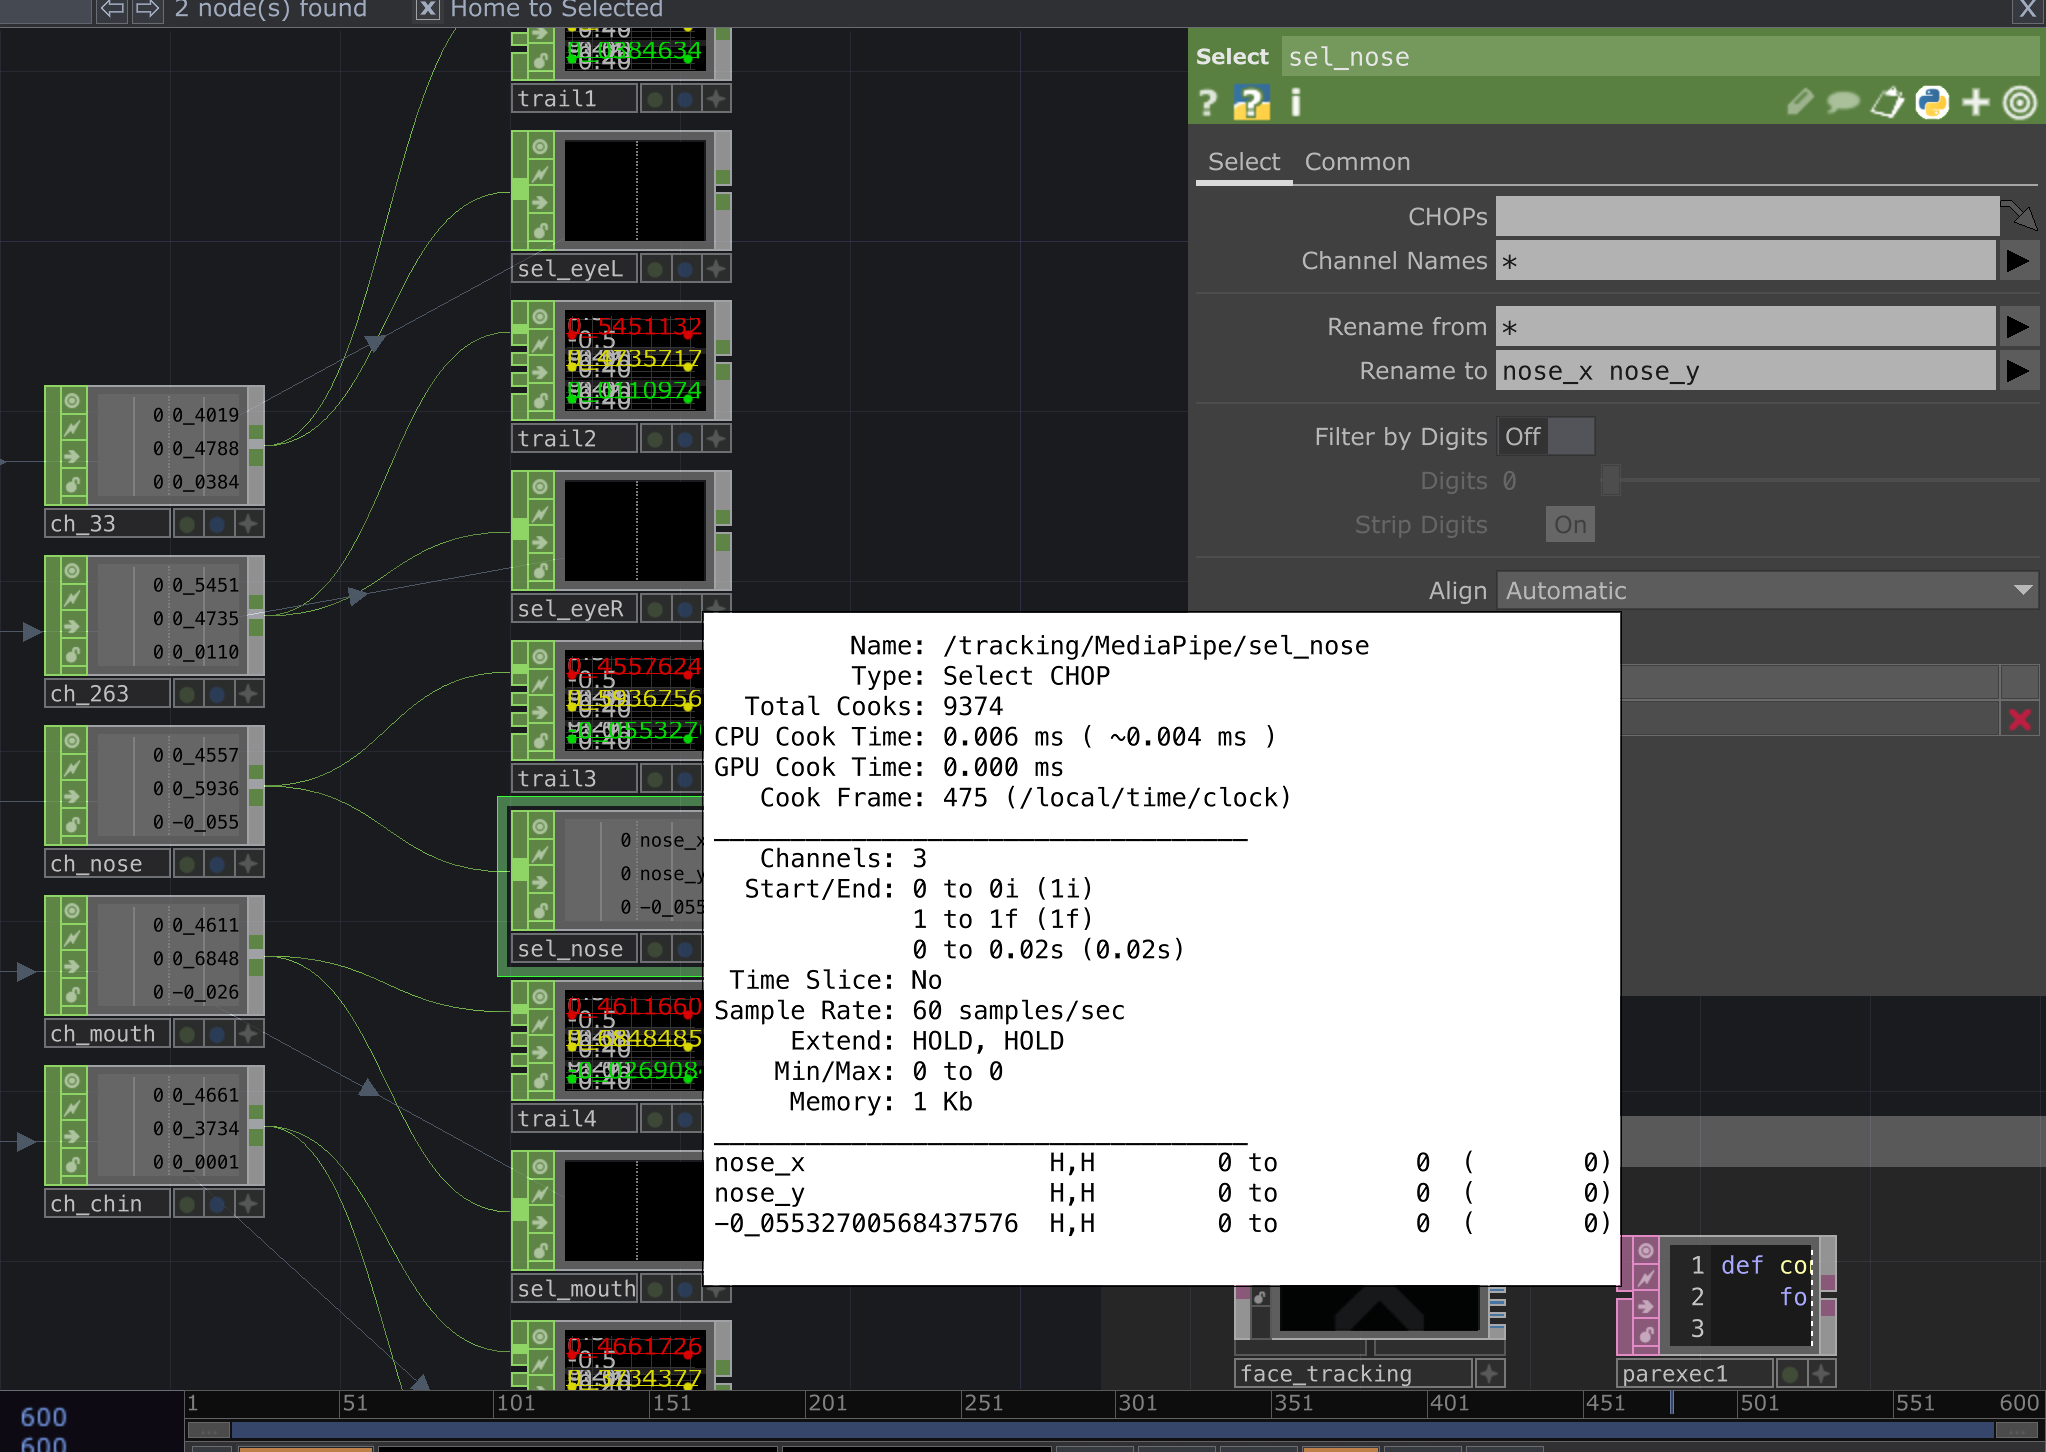This screenshot has width=2046, height=1452.
Task: Click the Rename to input field
Action: 1745,371
